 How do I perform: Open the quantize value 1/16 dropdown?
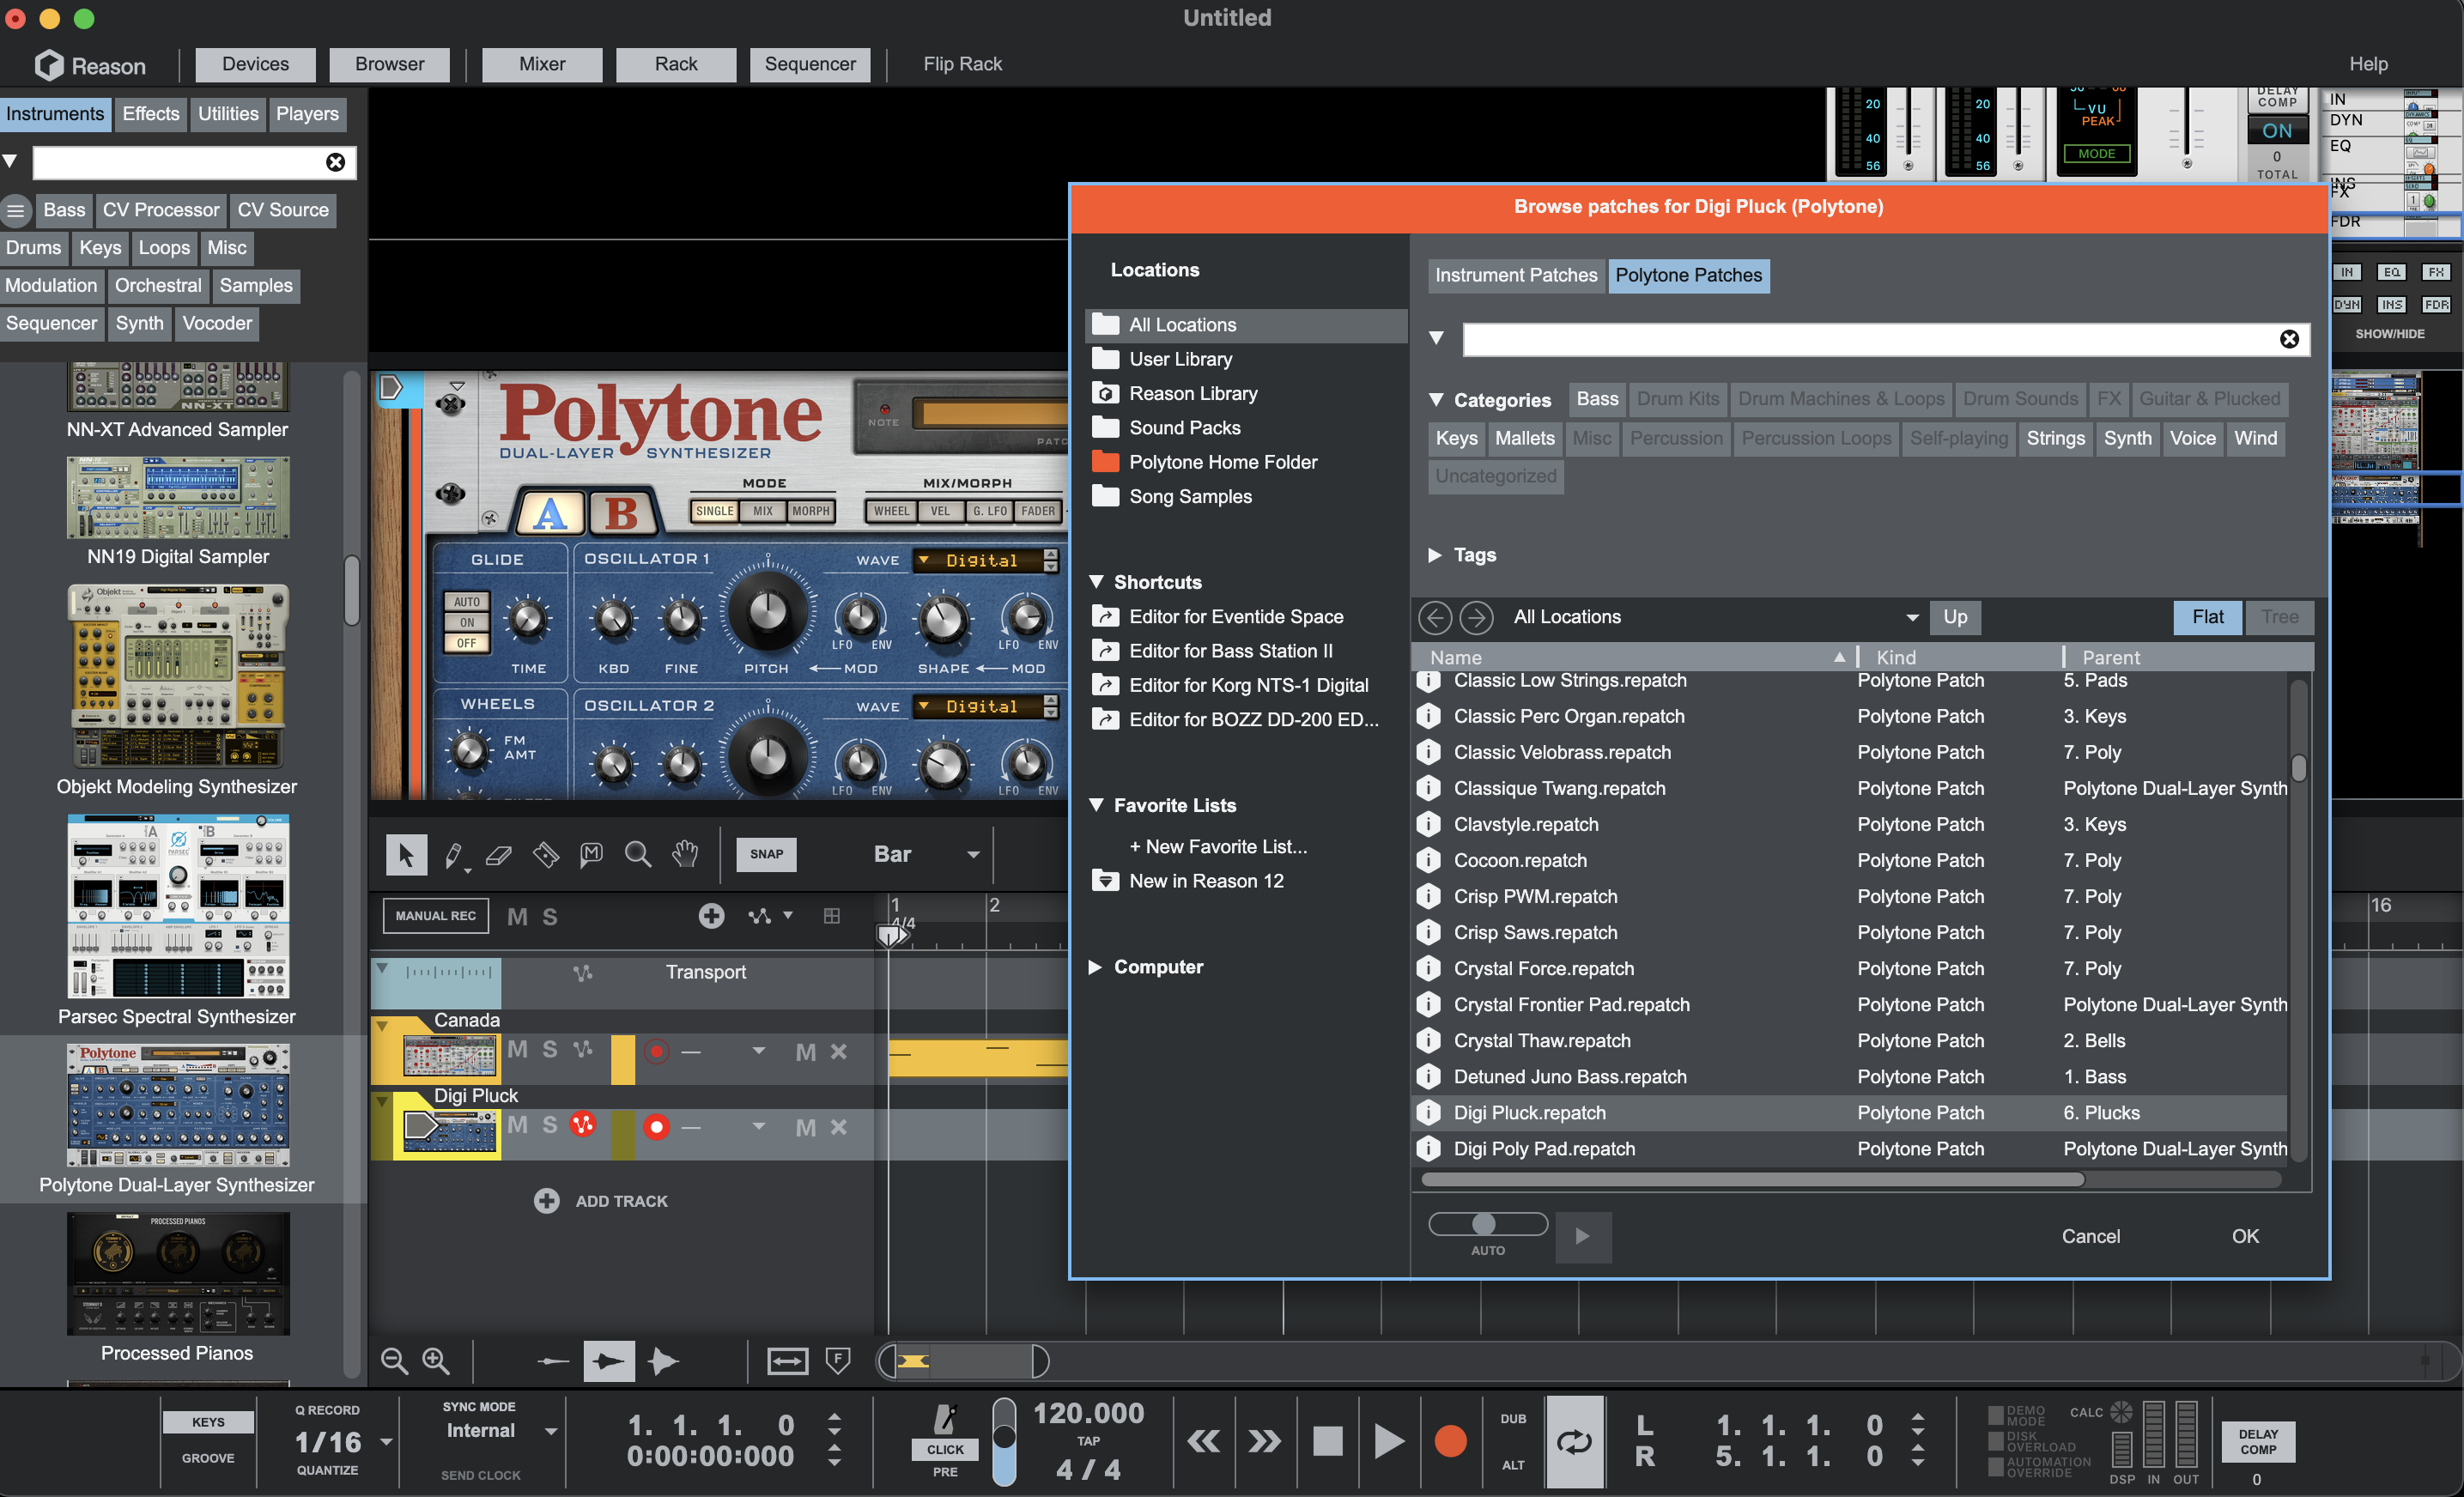click(386, 1442)
